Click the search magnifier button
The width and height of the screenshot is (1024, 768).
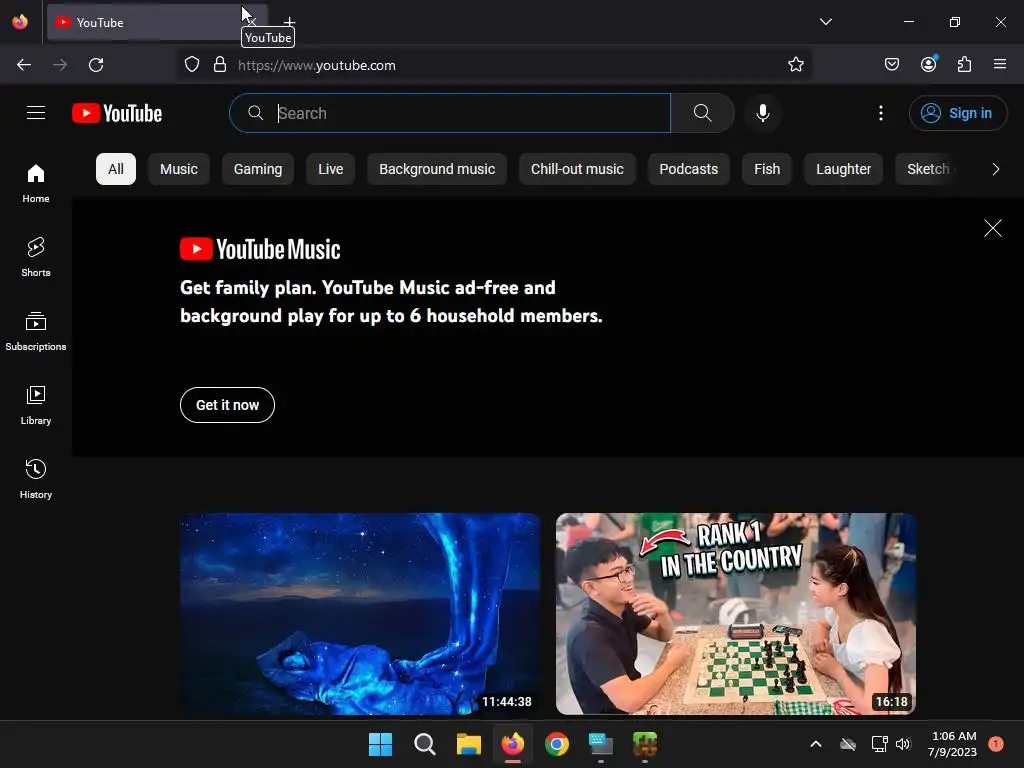pos(703,113)
